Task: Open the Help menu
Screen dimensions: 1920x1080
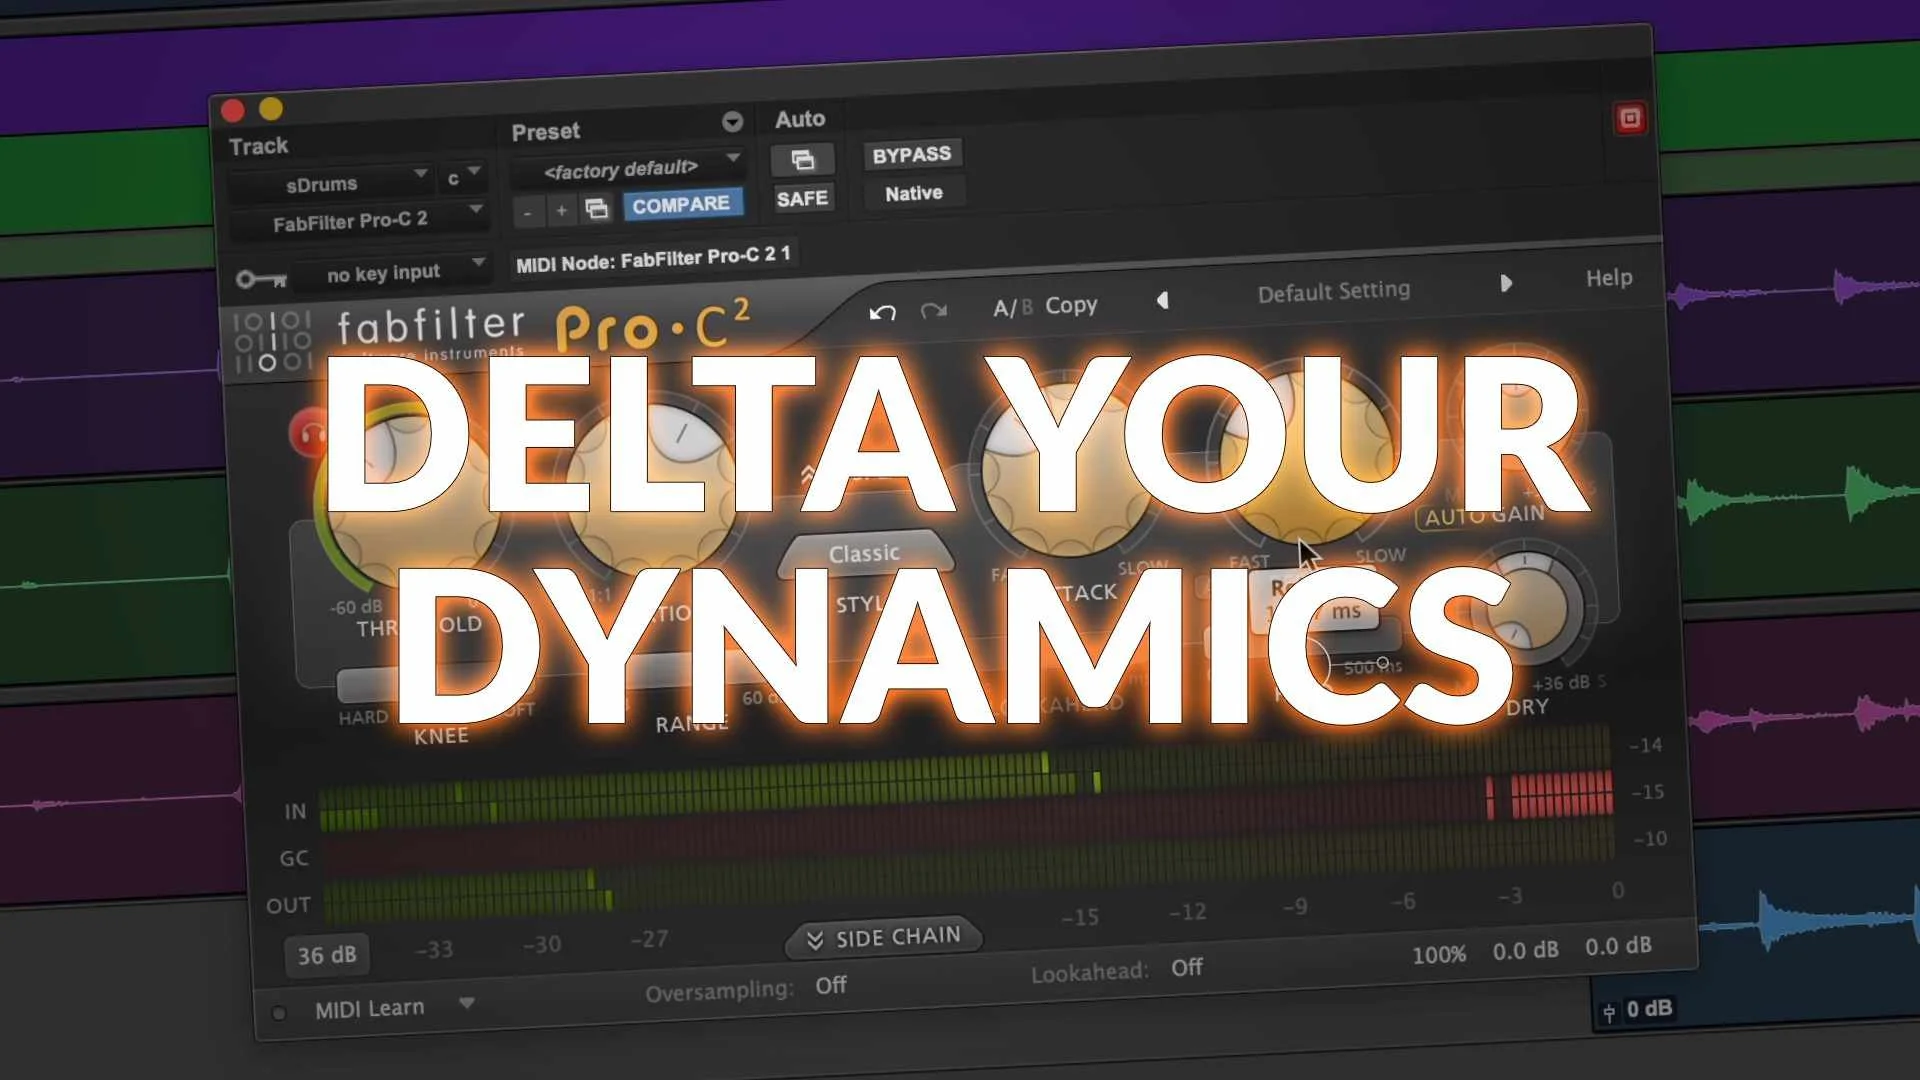Action: tap(1608, 278)
